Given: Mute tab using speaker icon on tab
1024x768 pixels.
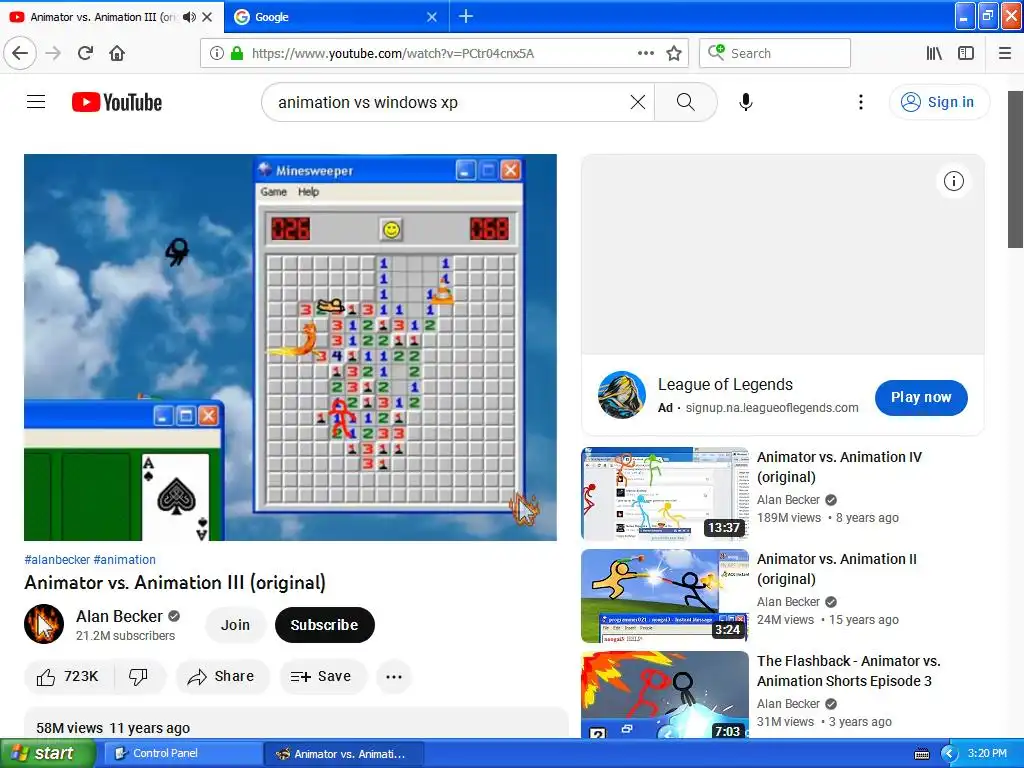Looking at the screenshot, I should [189, 17].
